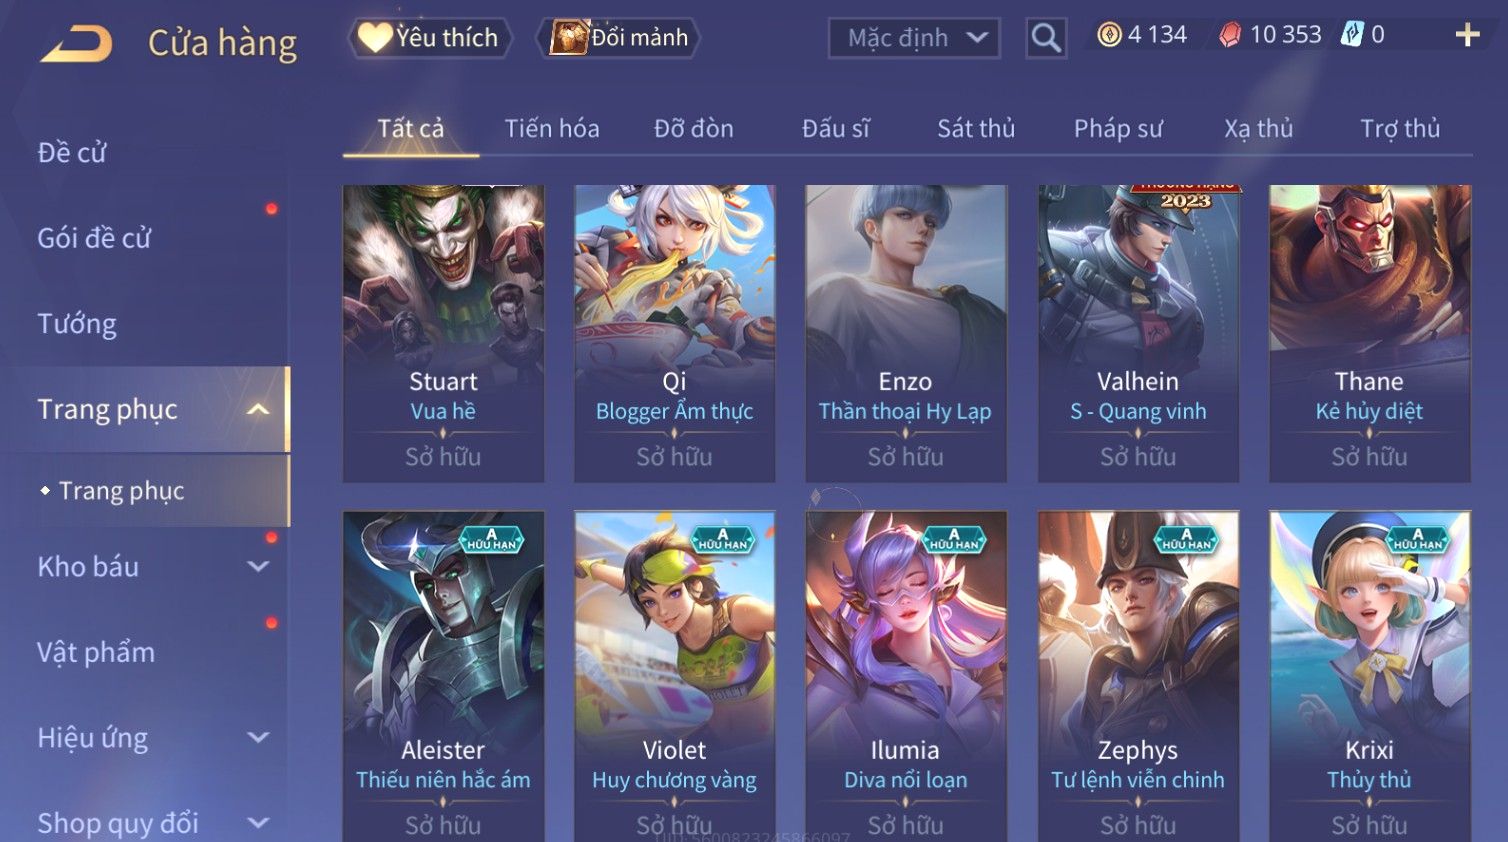Tap the red ruby currency icon
The width and height of the screenshot is (1508, 842).
[1230, 35]
